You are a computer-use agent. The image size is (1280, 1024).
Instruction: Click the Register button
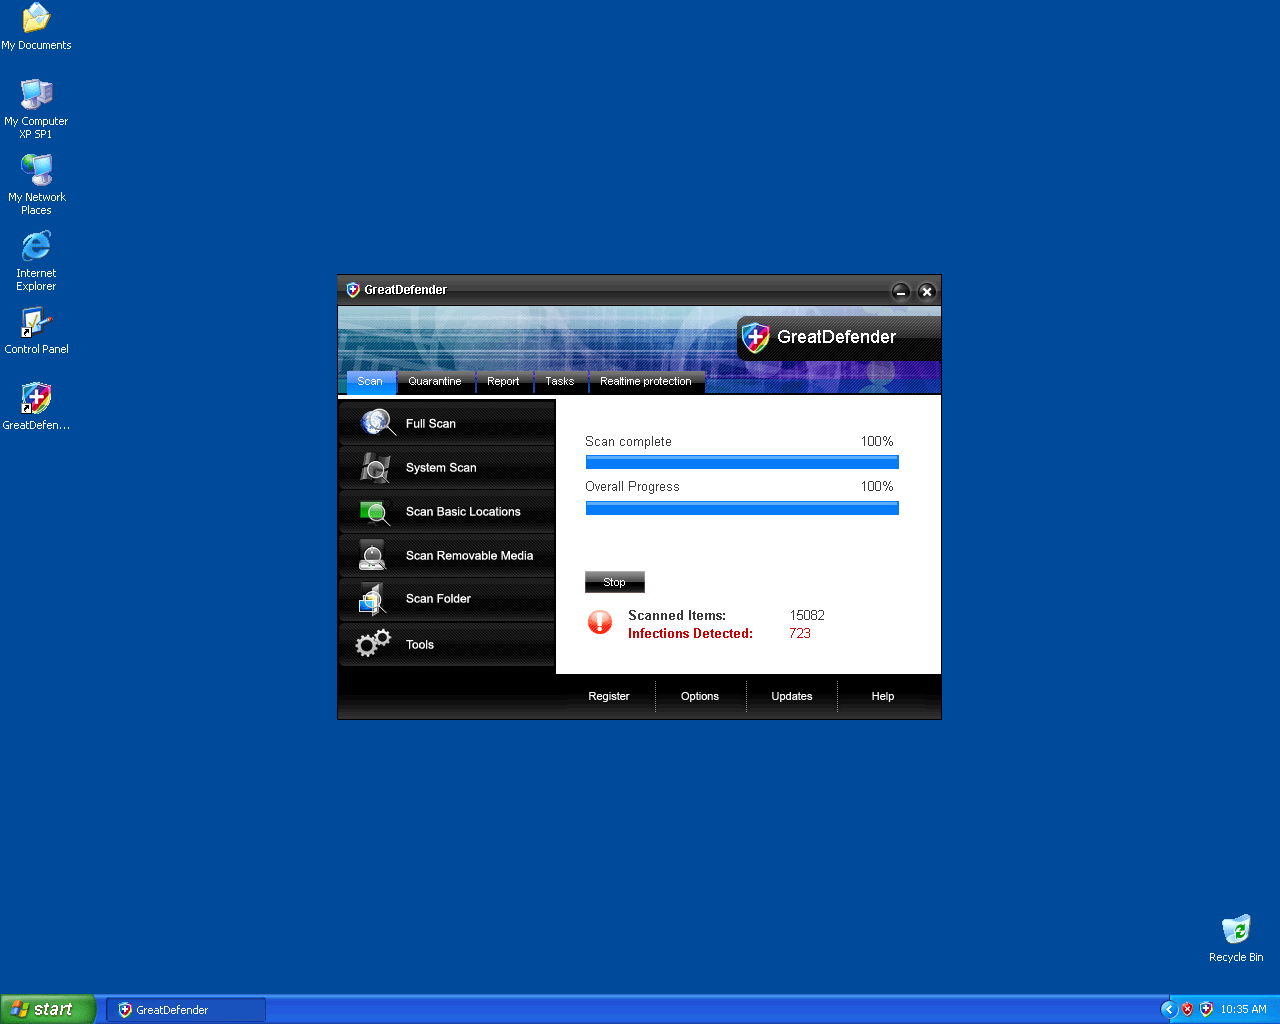pyautogui.click(x=609, y=696)
